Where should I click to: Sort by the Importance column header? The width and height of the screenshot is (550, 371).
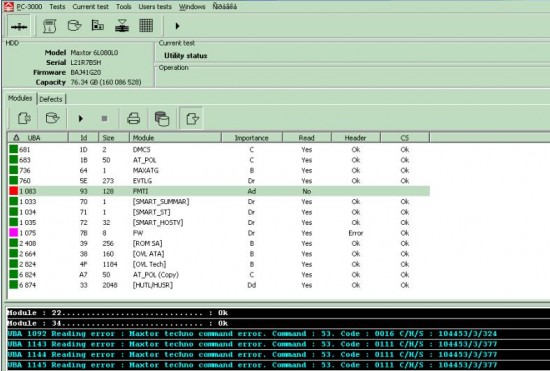point(252,138)
